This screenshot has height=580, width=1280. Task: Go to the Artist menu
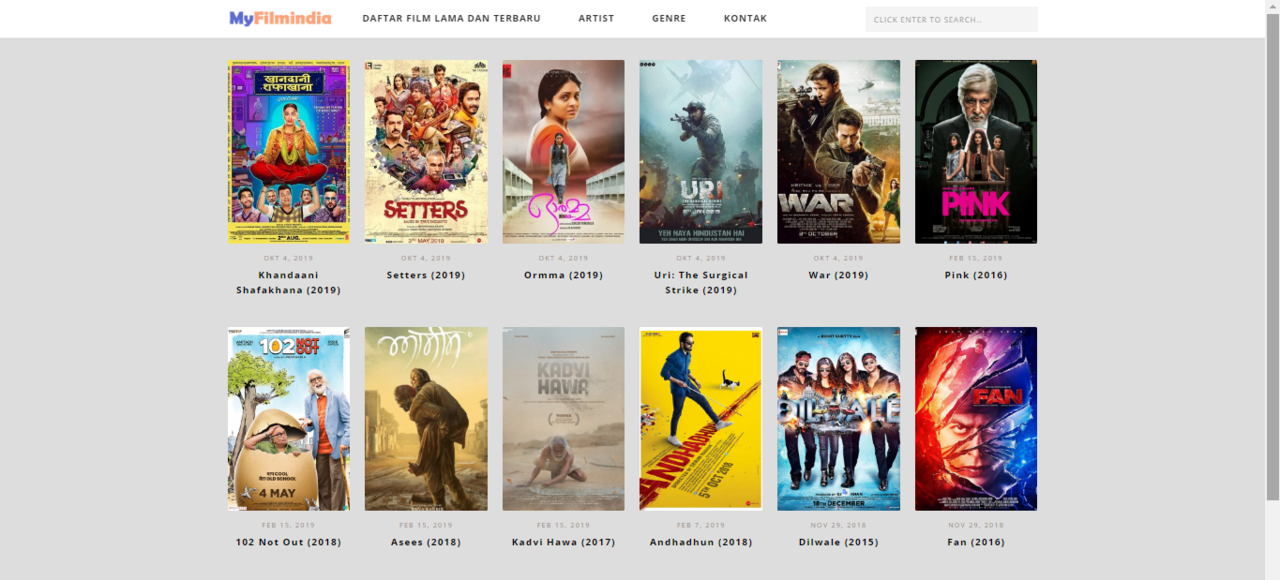pos(596,19)
